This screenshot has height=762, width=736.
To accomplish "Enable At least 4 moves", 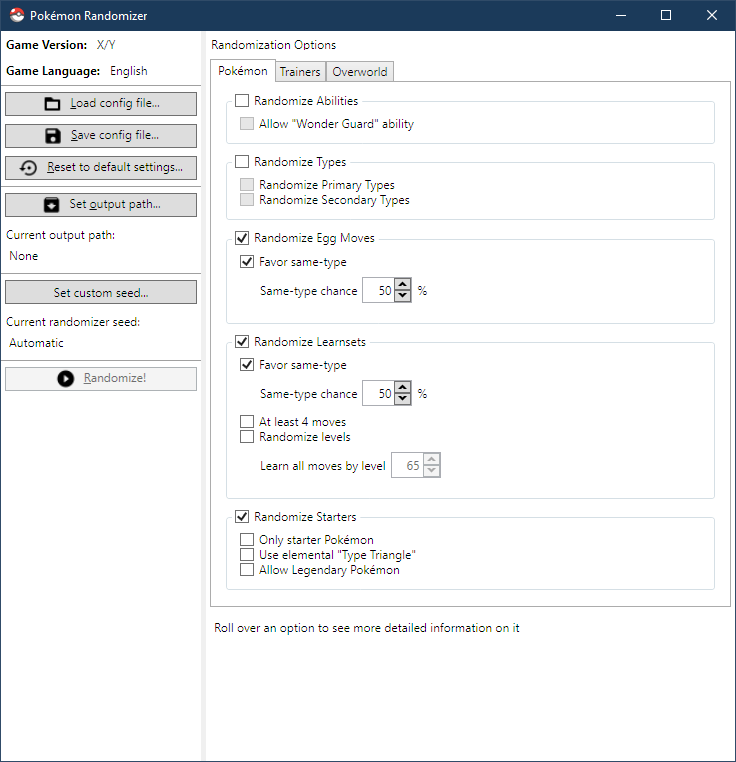I will click(x=247, y=421).
